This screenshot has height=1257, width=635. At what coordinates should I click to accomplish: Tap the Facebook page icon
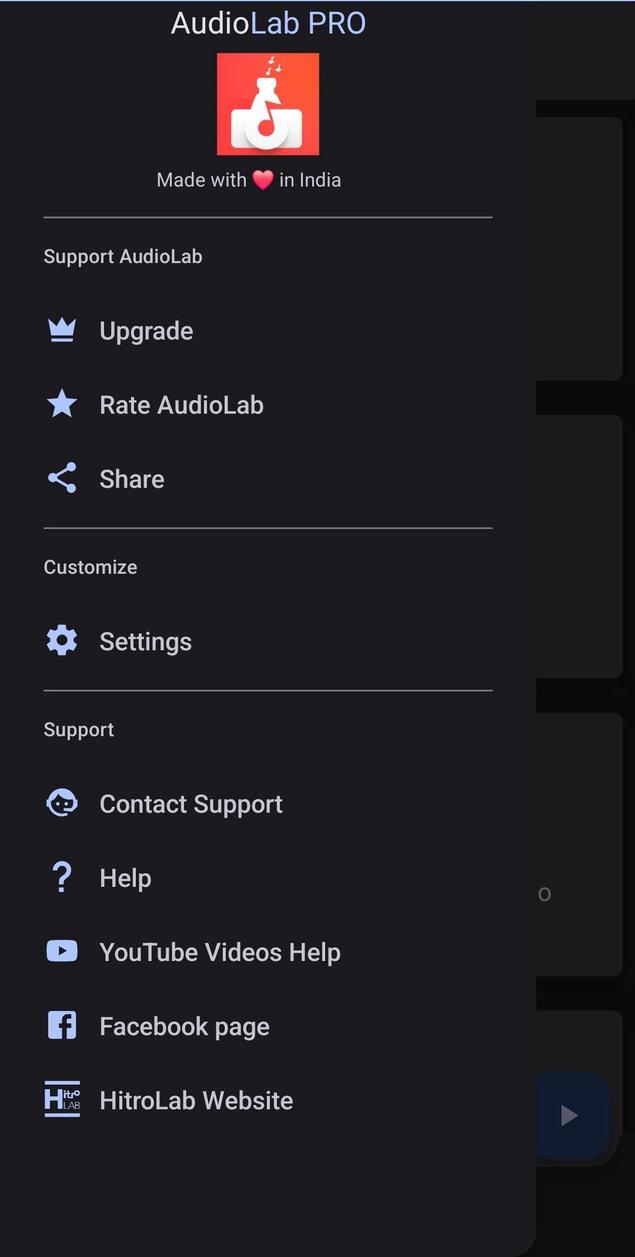[61, 1025]
